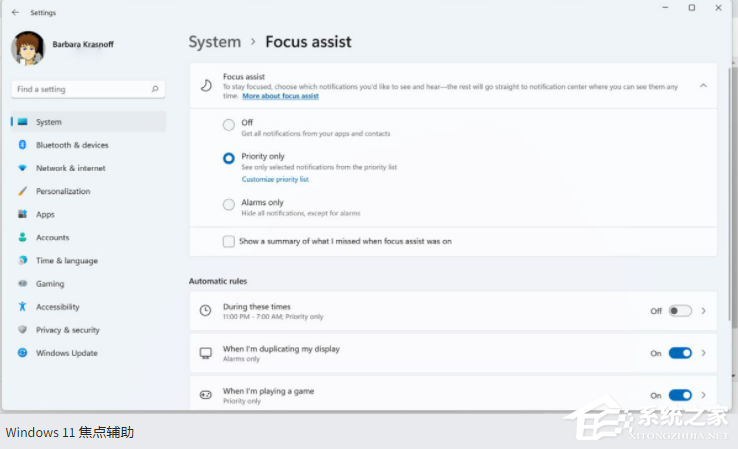Go to Privacy & security settings
The height and width of the screenshot is (449, 738).
[x=67, y=330]
